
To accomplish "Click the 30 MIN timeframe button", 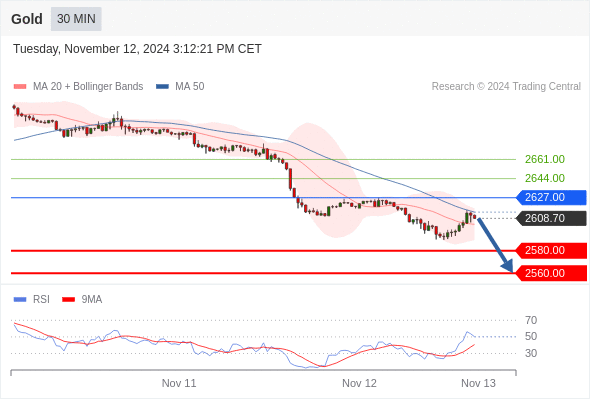I will [76, 19].
